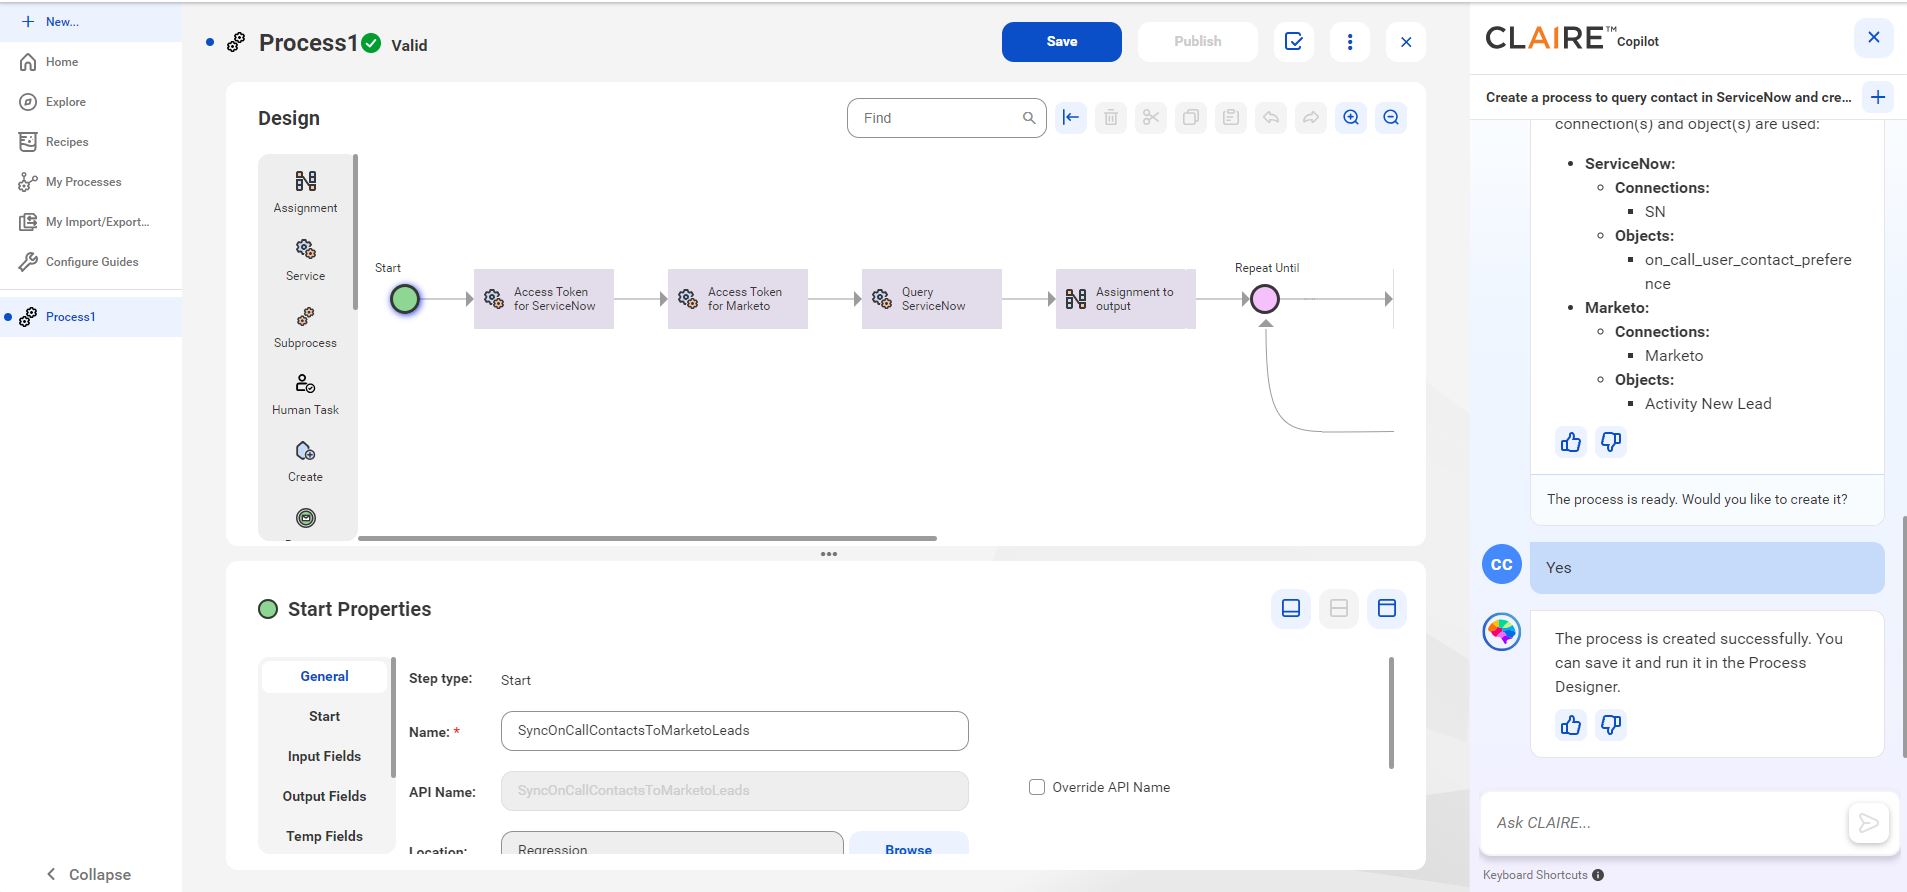Select Access Token for ServiceNow step

pyautogui.click(x=544, y=299)
